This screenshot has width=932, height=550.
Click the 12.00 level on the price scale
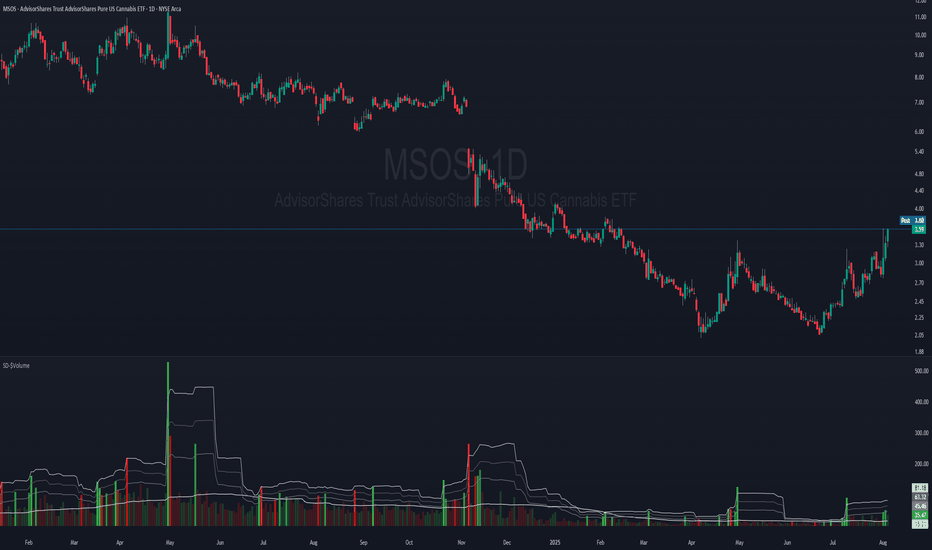(919, 2)
